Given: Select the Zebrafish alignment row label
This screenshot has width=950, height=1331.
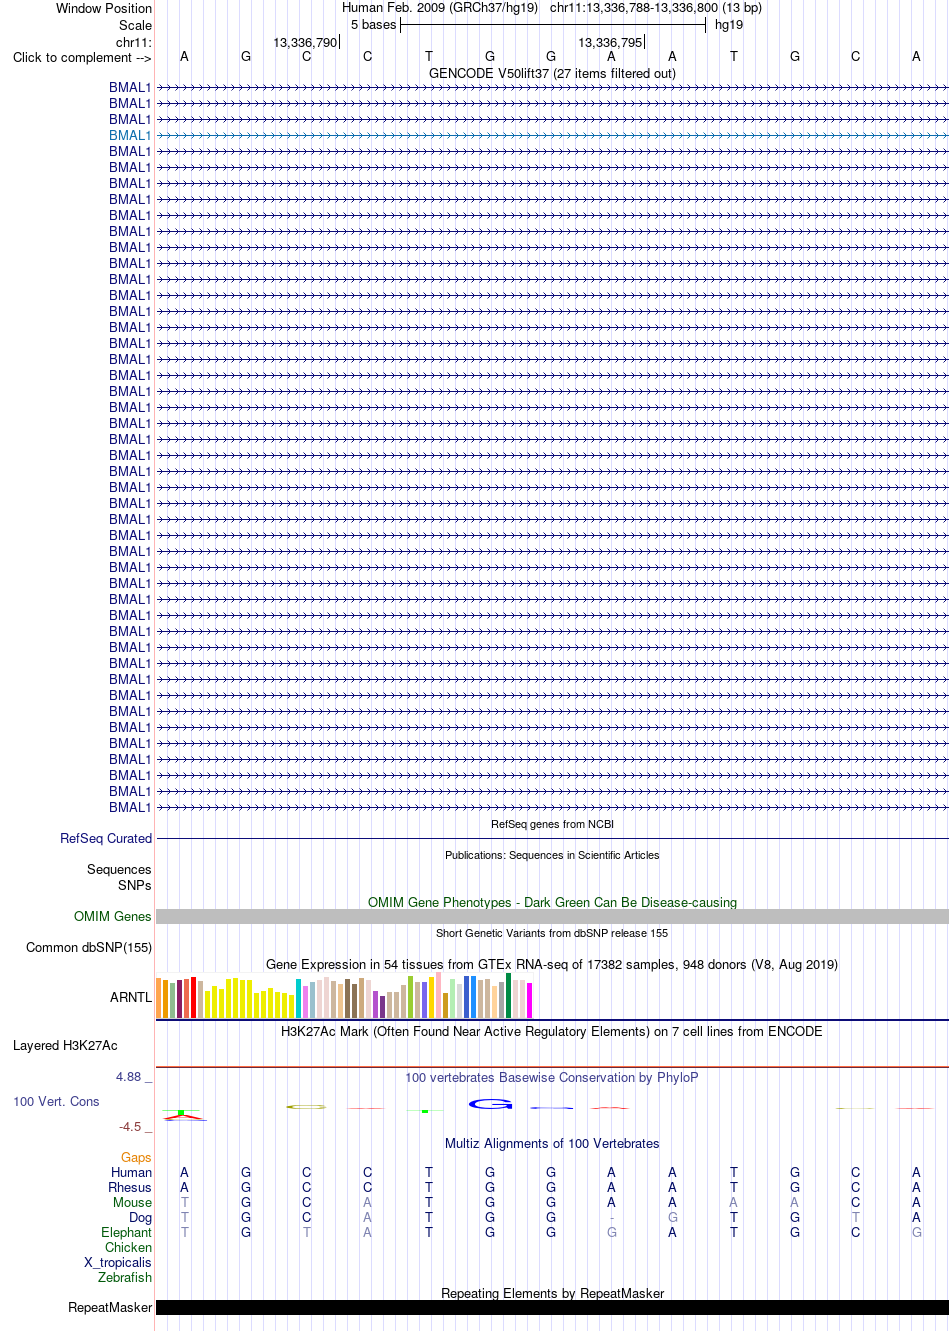Looking at the screenshot, I should tap(125, 1277).
